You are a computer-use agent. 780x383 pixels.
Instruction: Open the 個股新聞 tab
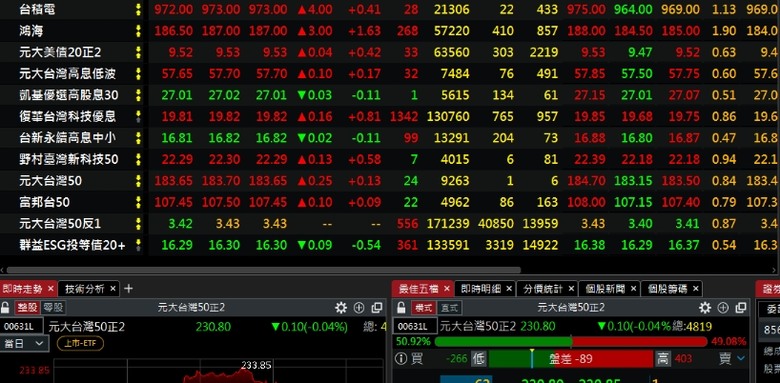pyautogui.click(x=605, y=288)
